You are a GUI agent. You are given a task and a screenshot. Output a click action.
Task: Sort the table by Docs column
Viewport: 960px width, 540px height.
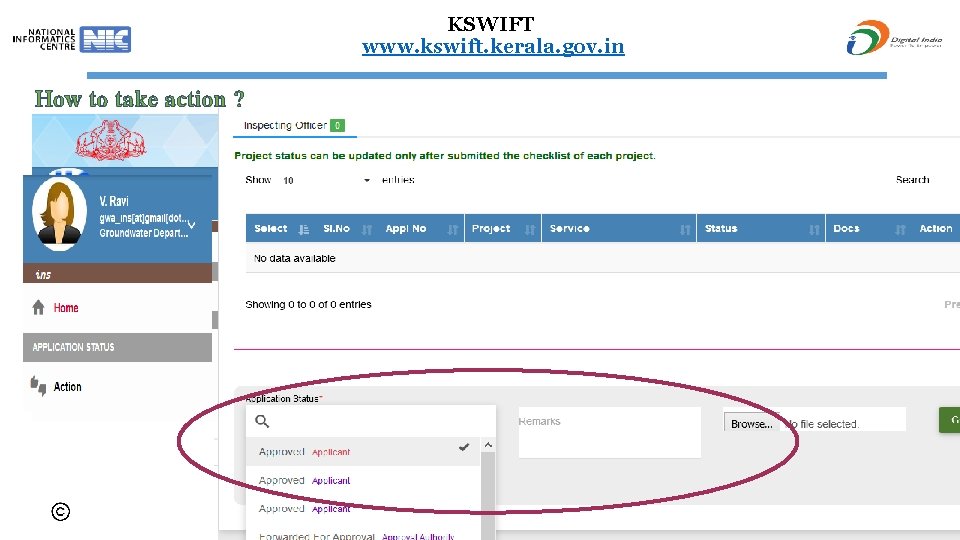[x=868, y=228]
